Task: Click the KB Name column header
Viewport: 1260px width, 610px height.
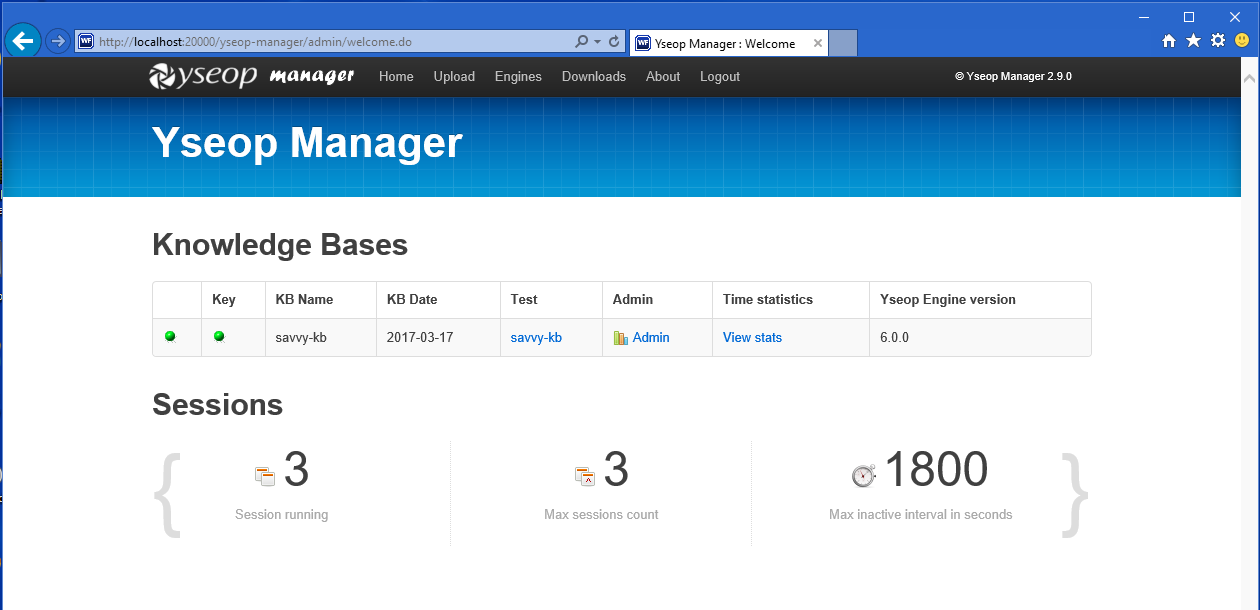Action: [x=320, y=300]
